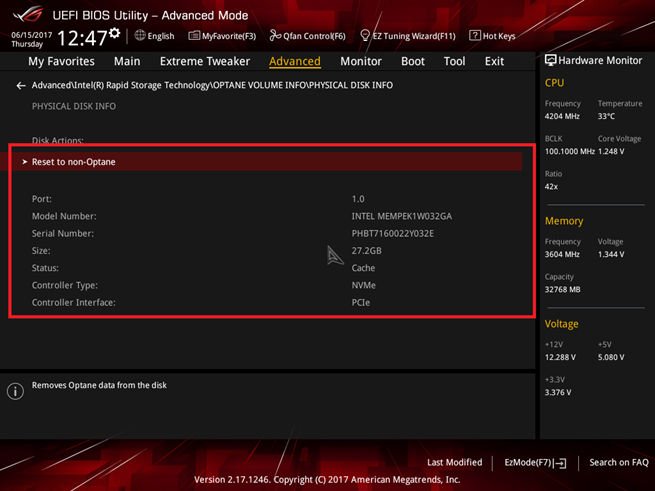655x491 pixels.
Task: Click +5V reading 5.080 V
Action: [611, 357]
